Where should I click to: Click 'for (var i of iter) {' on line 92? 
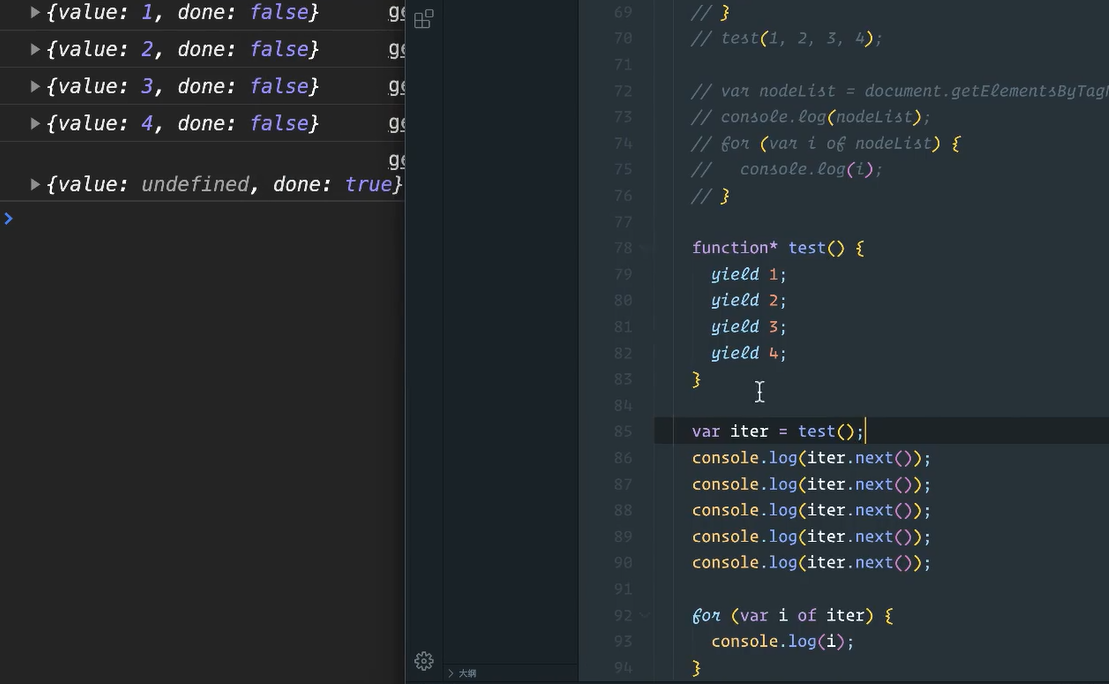(793, 615)
